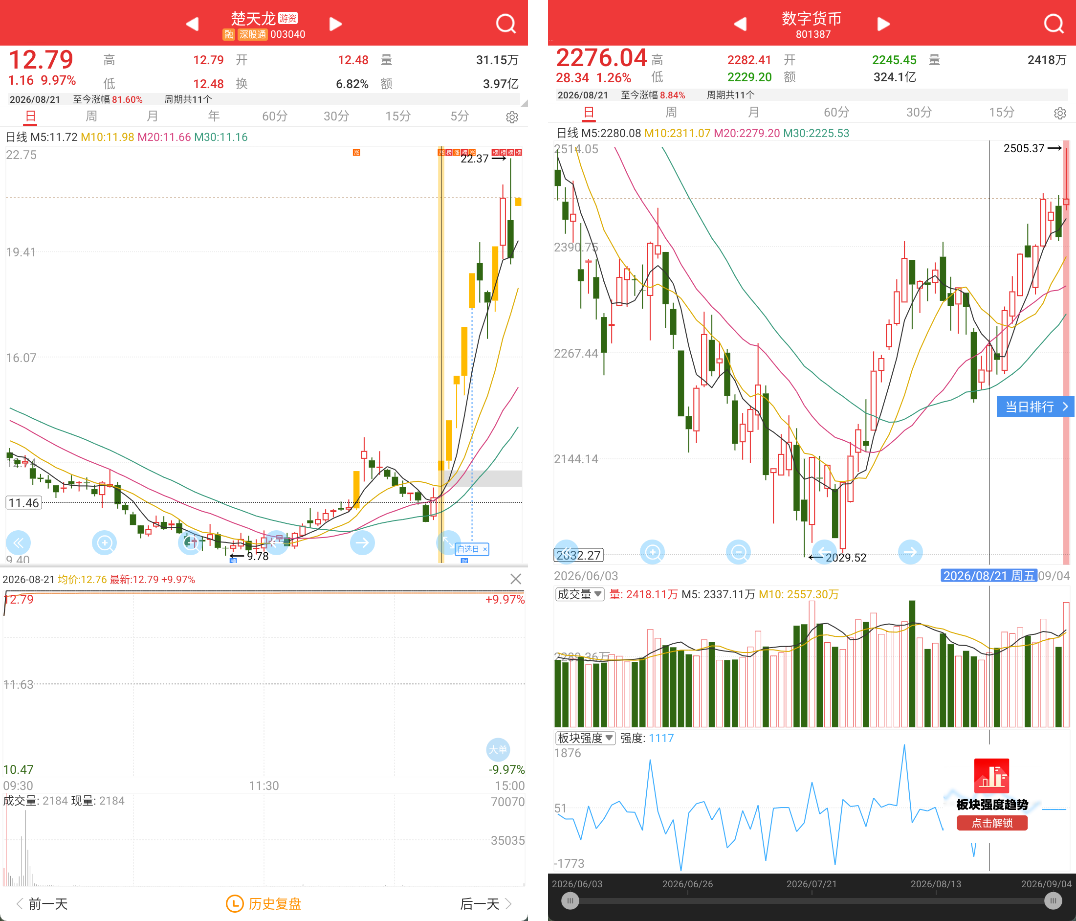Click the 数字货币 index value 2276.04
1076x921 pixels.
click(601, 58)
